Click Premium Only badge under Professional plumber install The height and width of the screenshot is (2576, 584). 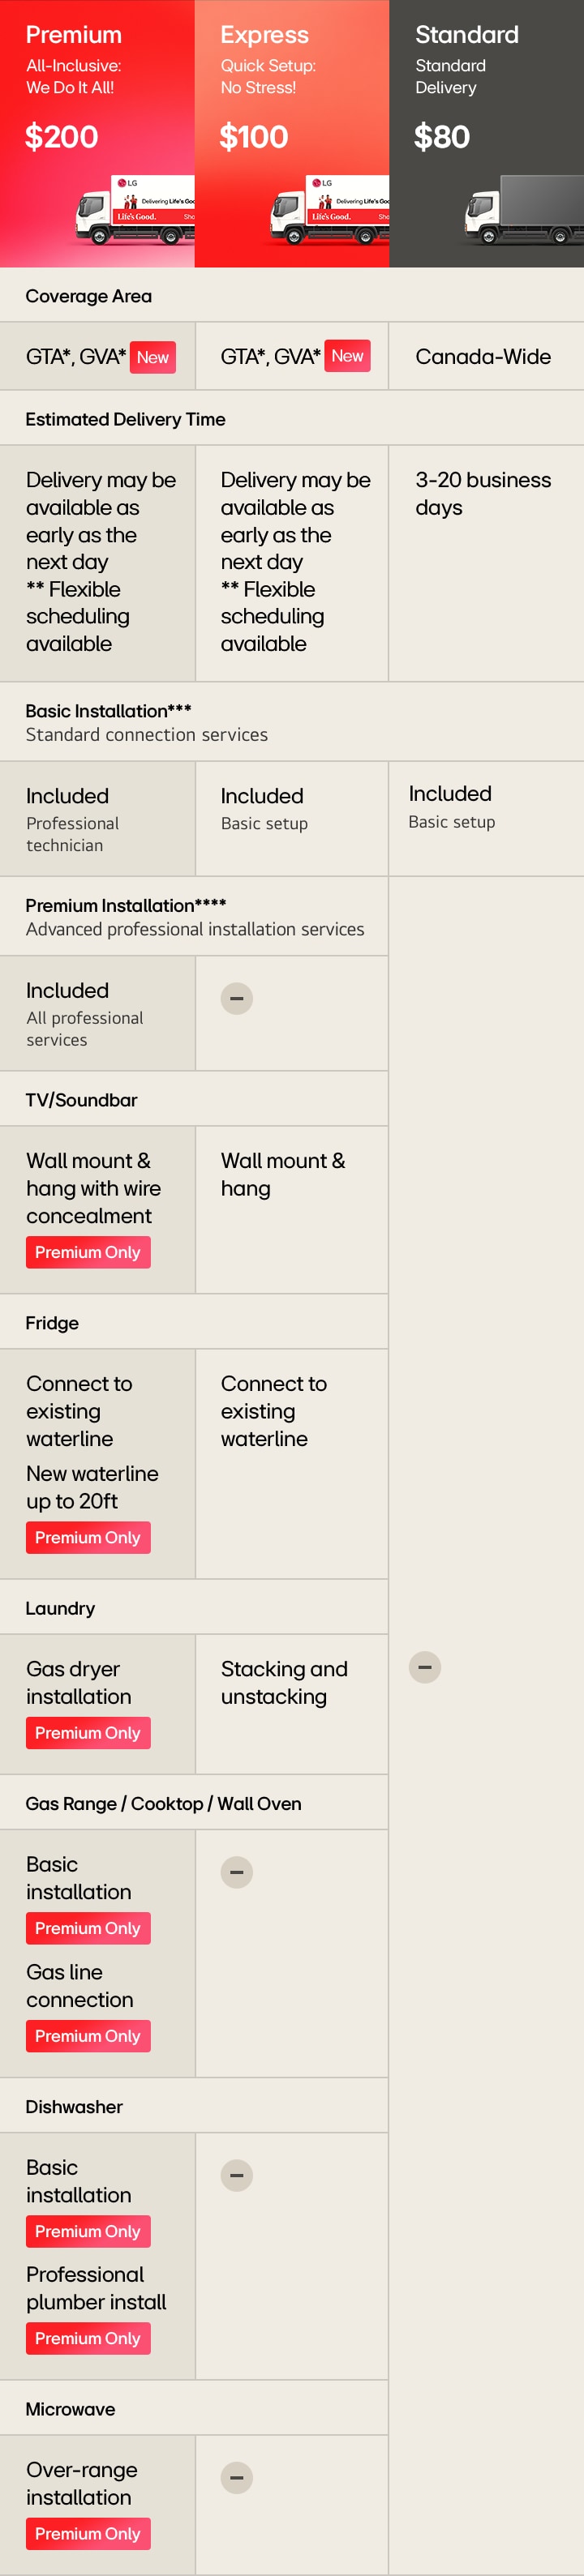(x=88, y=2338)
